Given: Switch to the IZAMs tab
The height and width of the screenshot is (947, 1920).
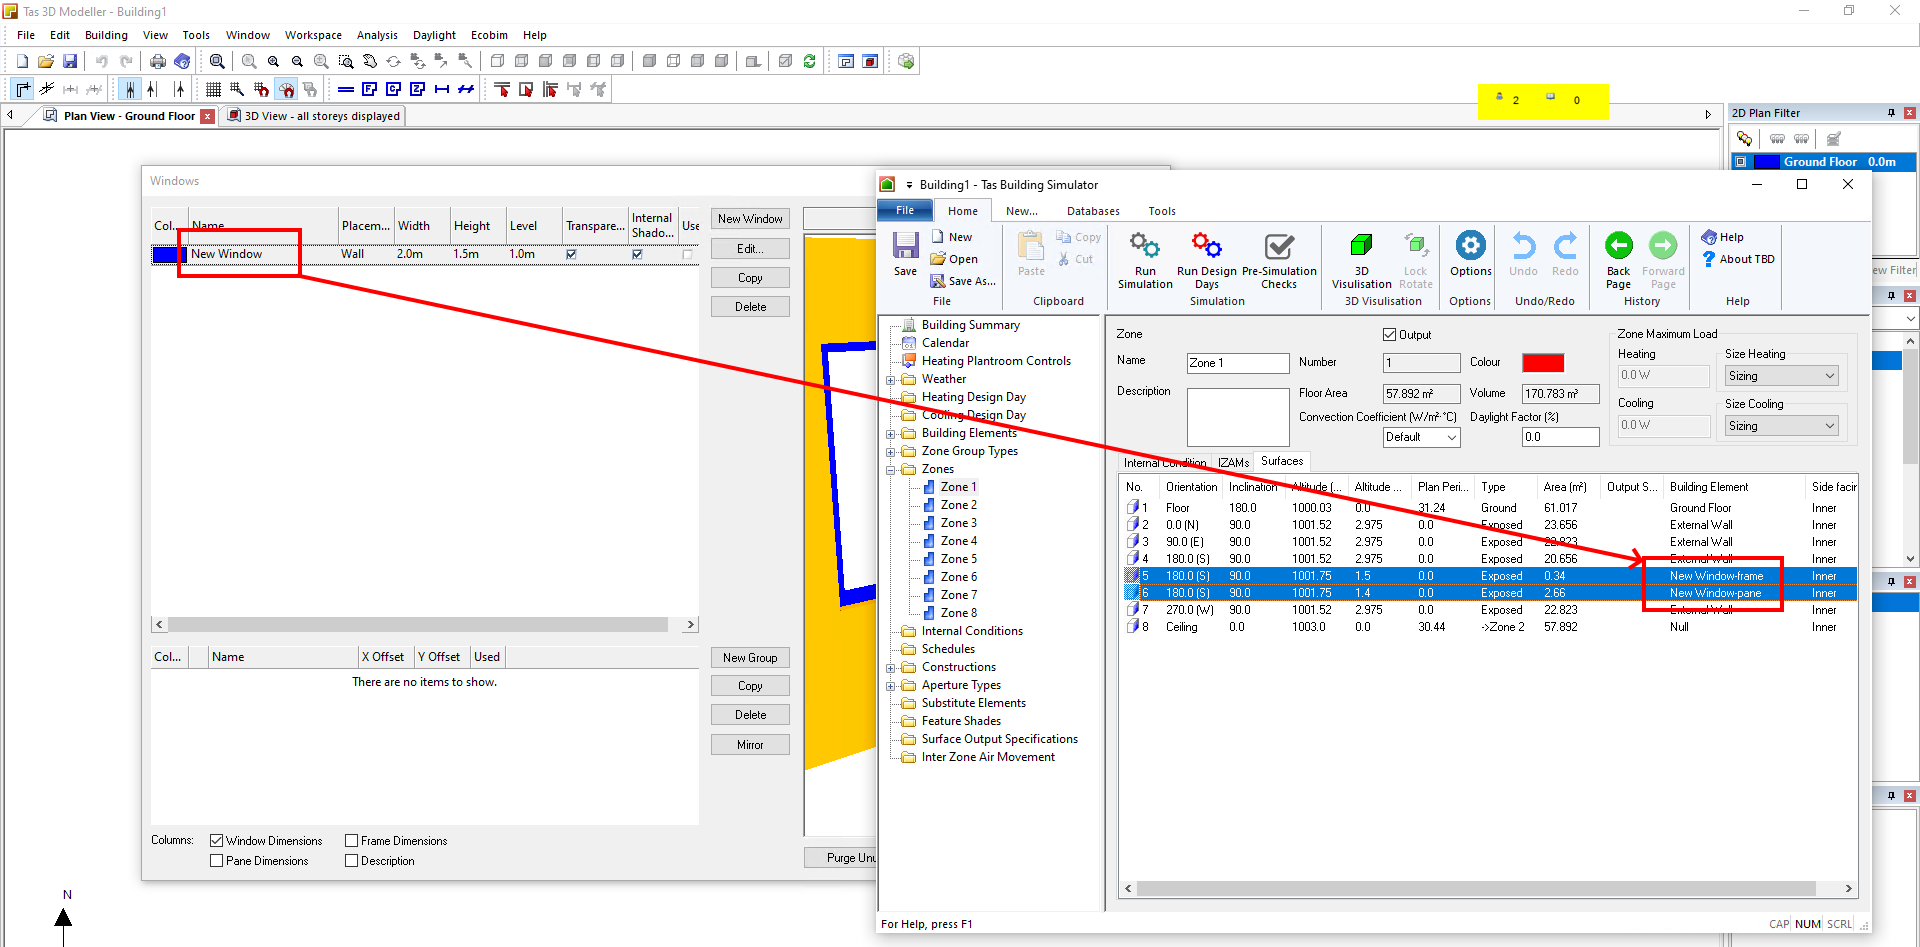Looking at the screenshot, I should coord(1233,462).
